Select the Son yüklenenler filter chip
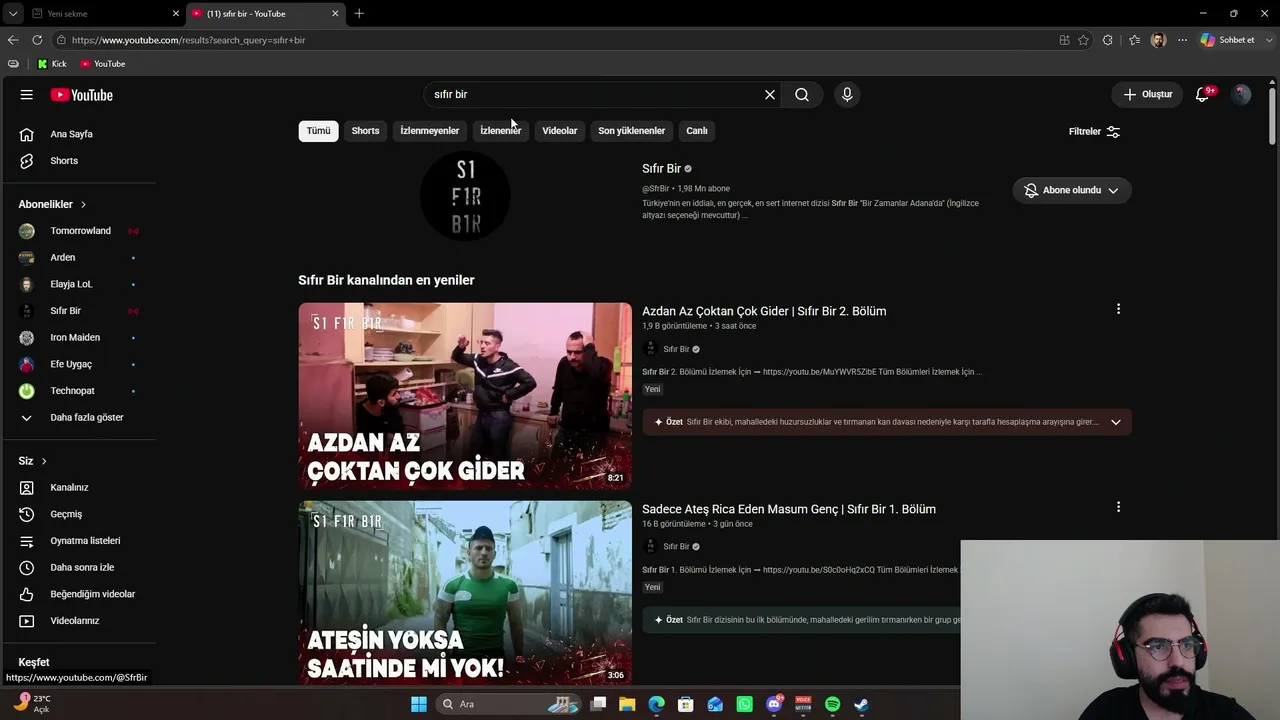This screenshot has width=1280, height=720. pos(631,131)
